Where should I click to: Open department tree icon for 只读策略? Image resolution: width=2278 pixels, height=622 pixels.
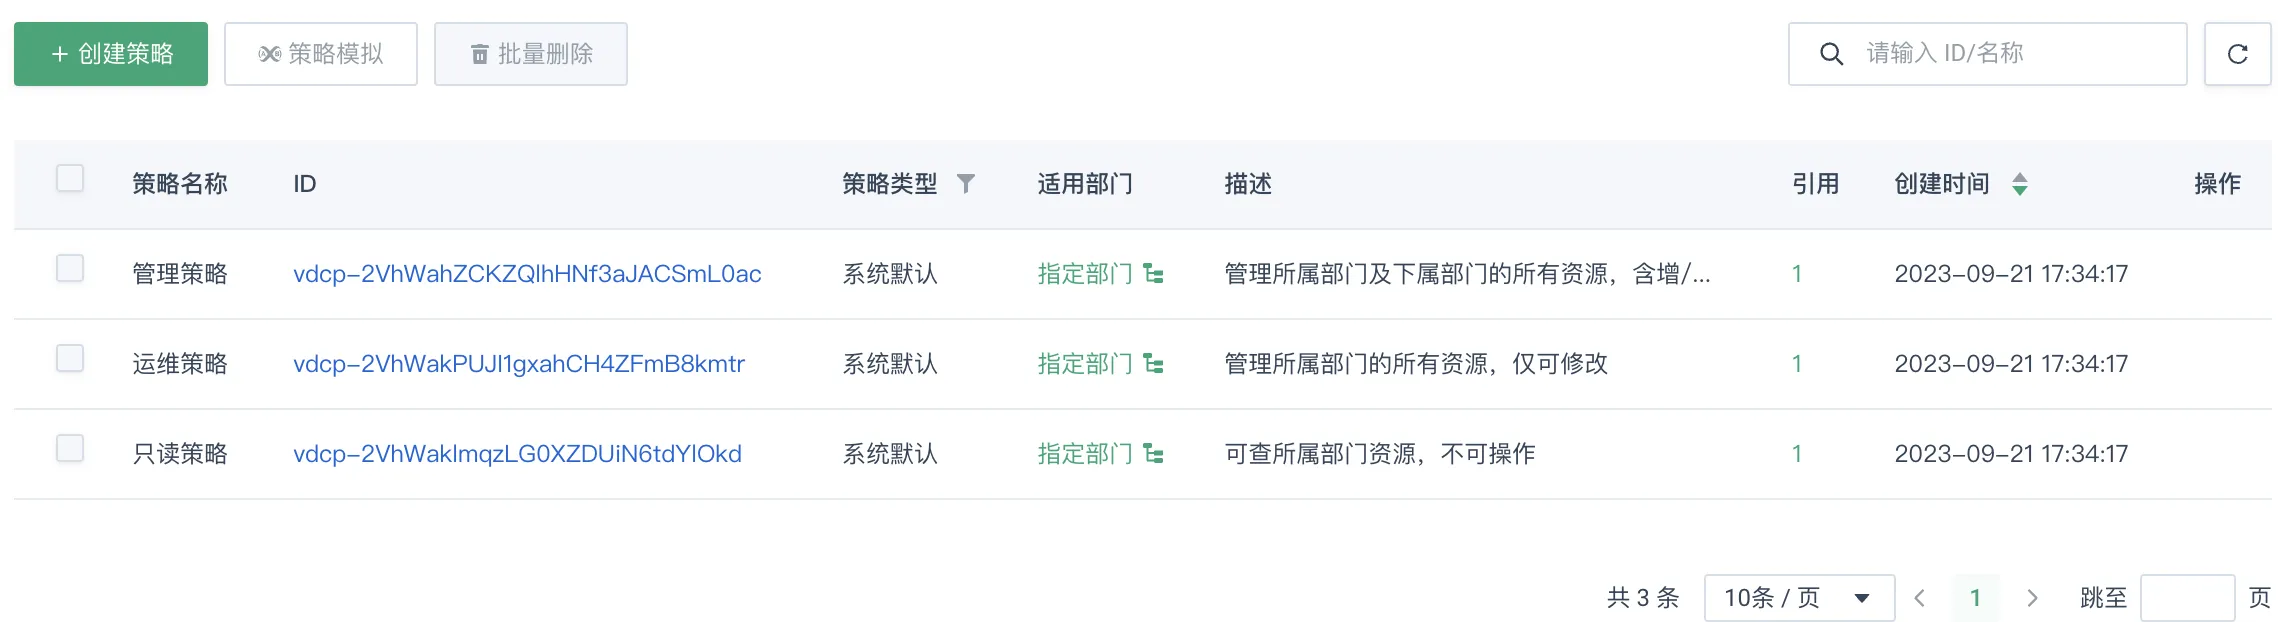(x=1153, y=454)
